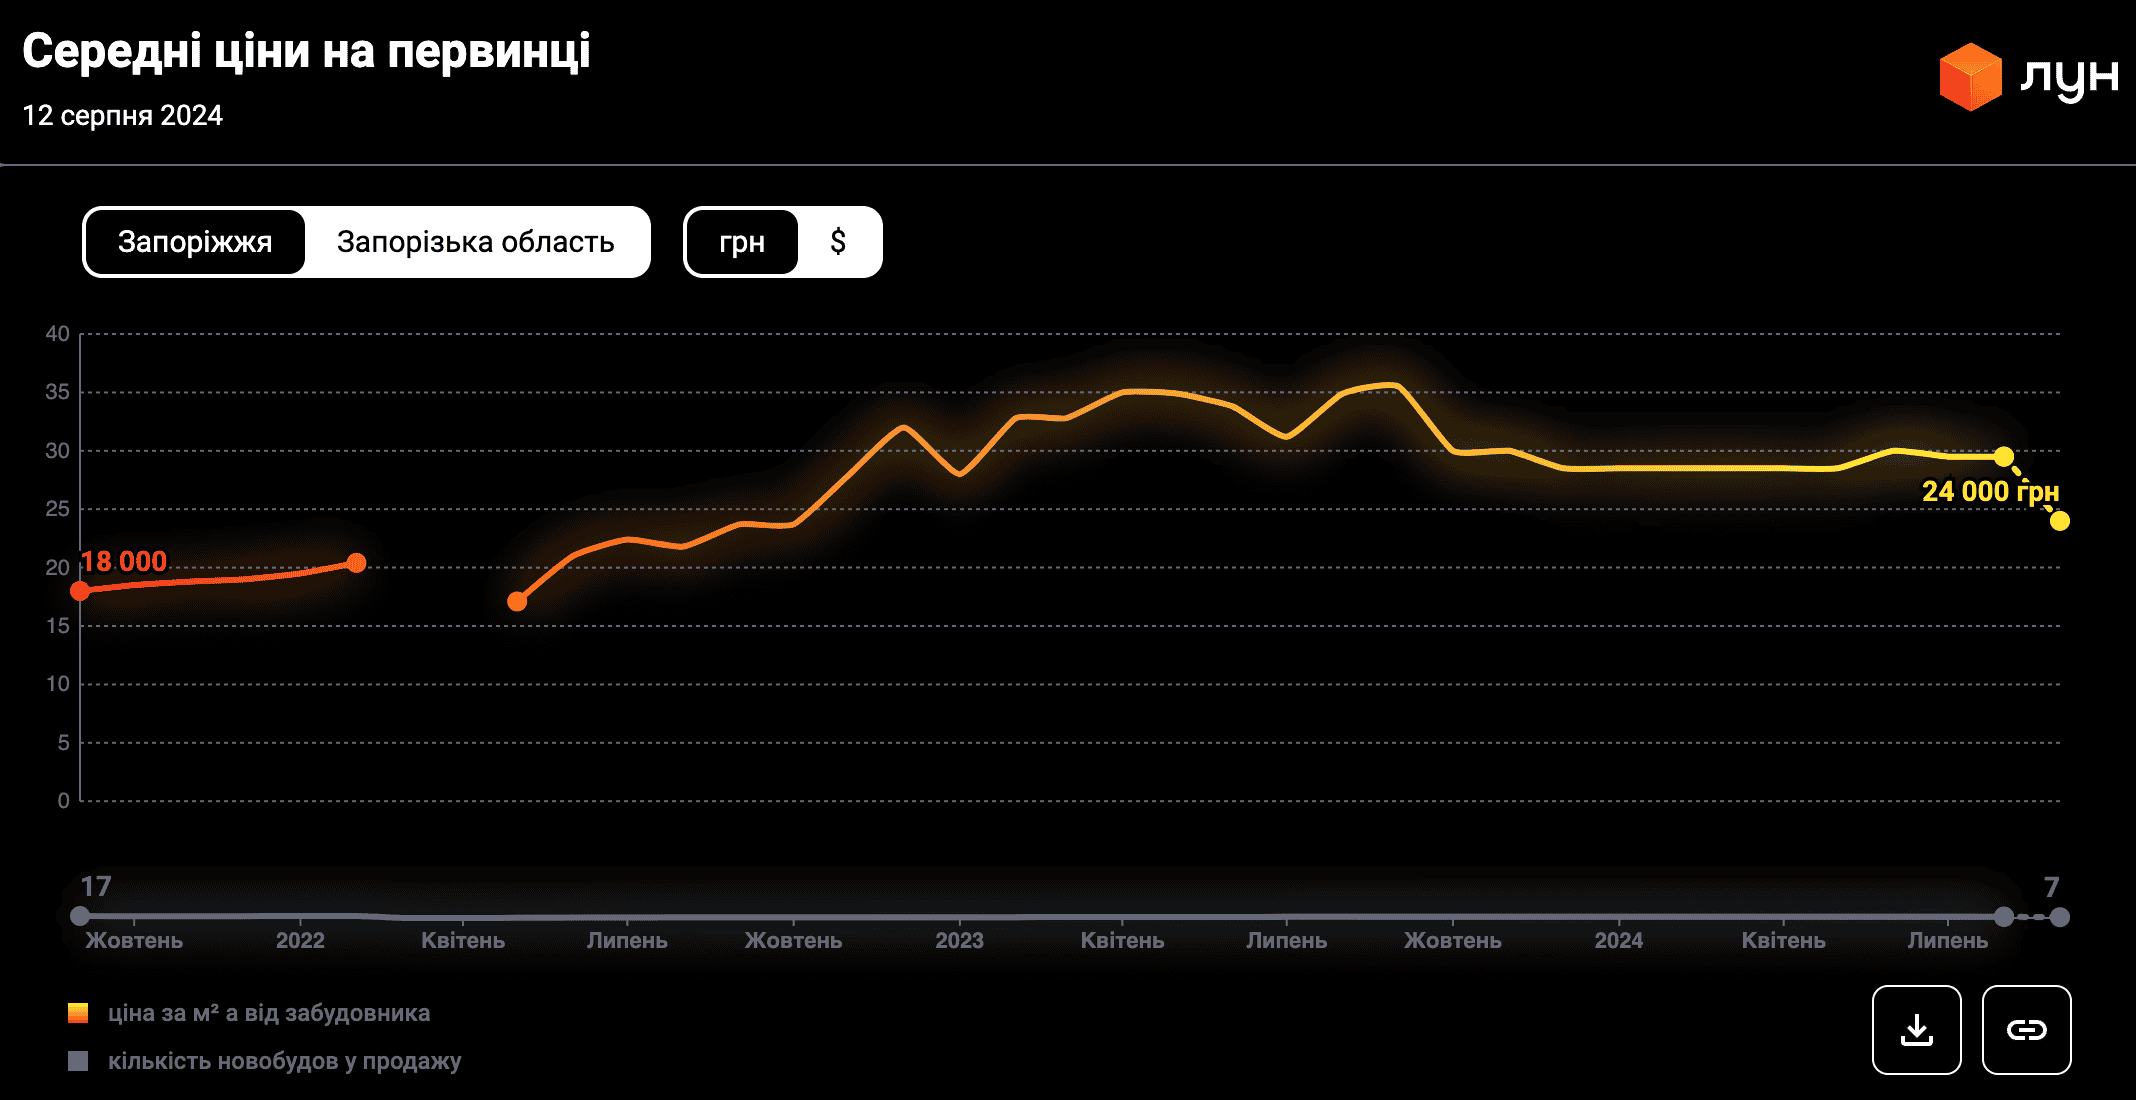The image size is (2136, 1100).
Task: Click the 2023 axis label
Action: point(959,940)
